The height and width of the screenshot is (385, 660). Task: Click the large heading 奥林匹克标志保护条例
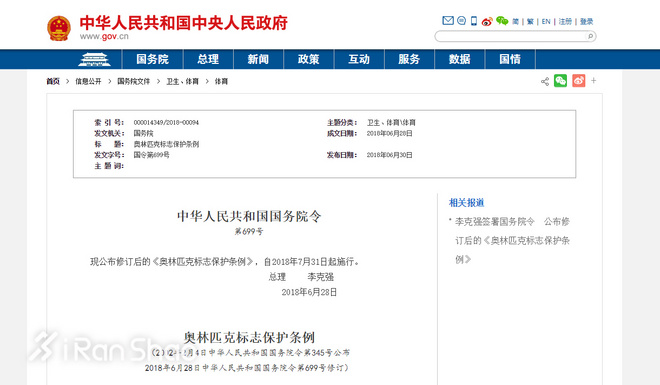(x=249, y=337)
